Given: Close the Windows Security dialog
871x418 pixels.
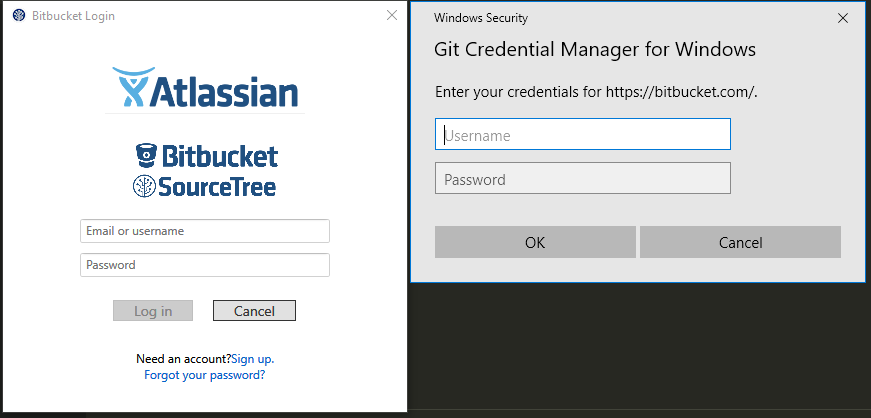Looking at the screenshot, I should click(x=843, y=18).
